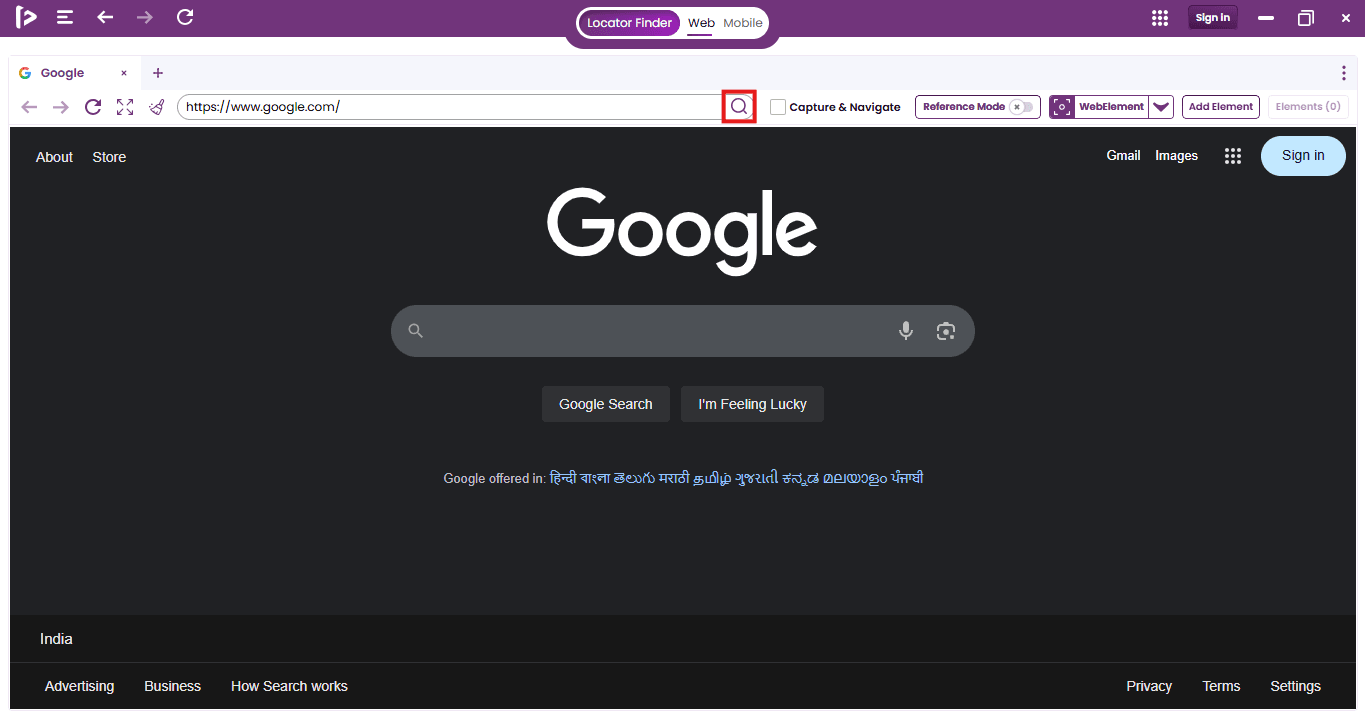Viewport: 1365px width, 714px height.
Task: Open the Terms footer link
Action: 1221,686
